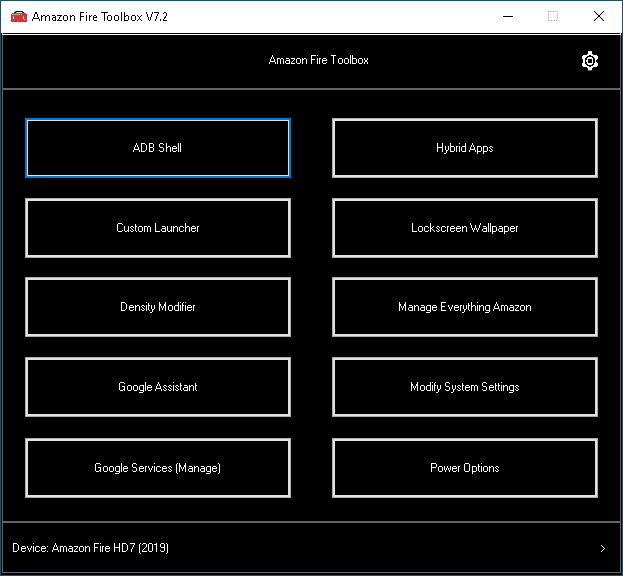Click the Amazon Fire Toolbox header label

318,60
